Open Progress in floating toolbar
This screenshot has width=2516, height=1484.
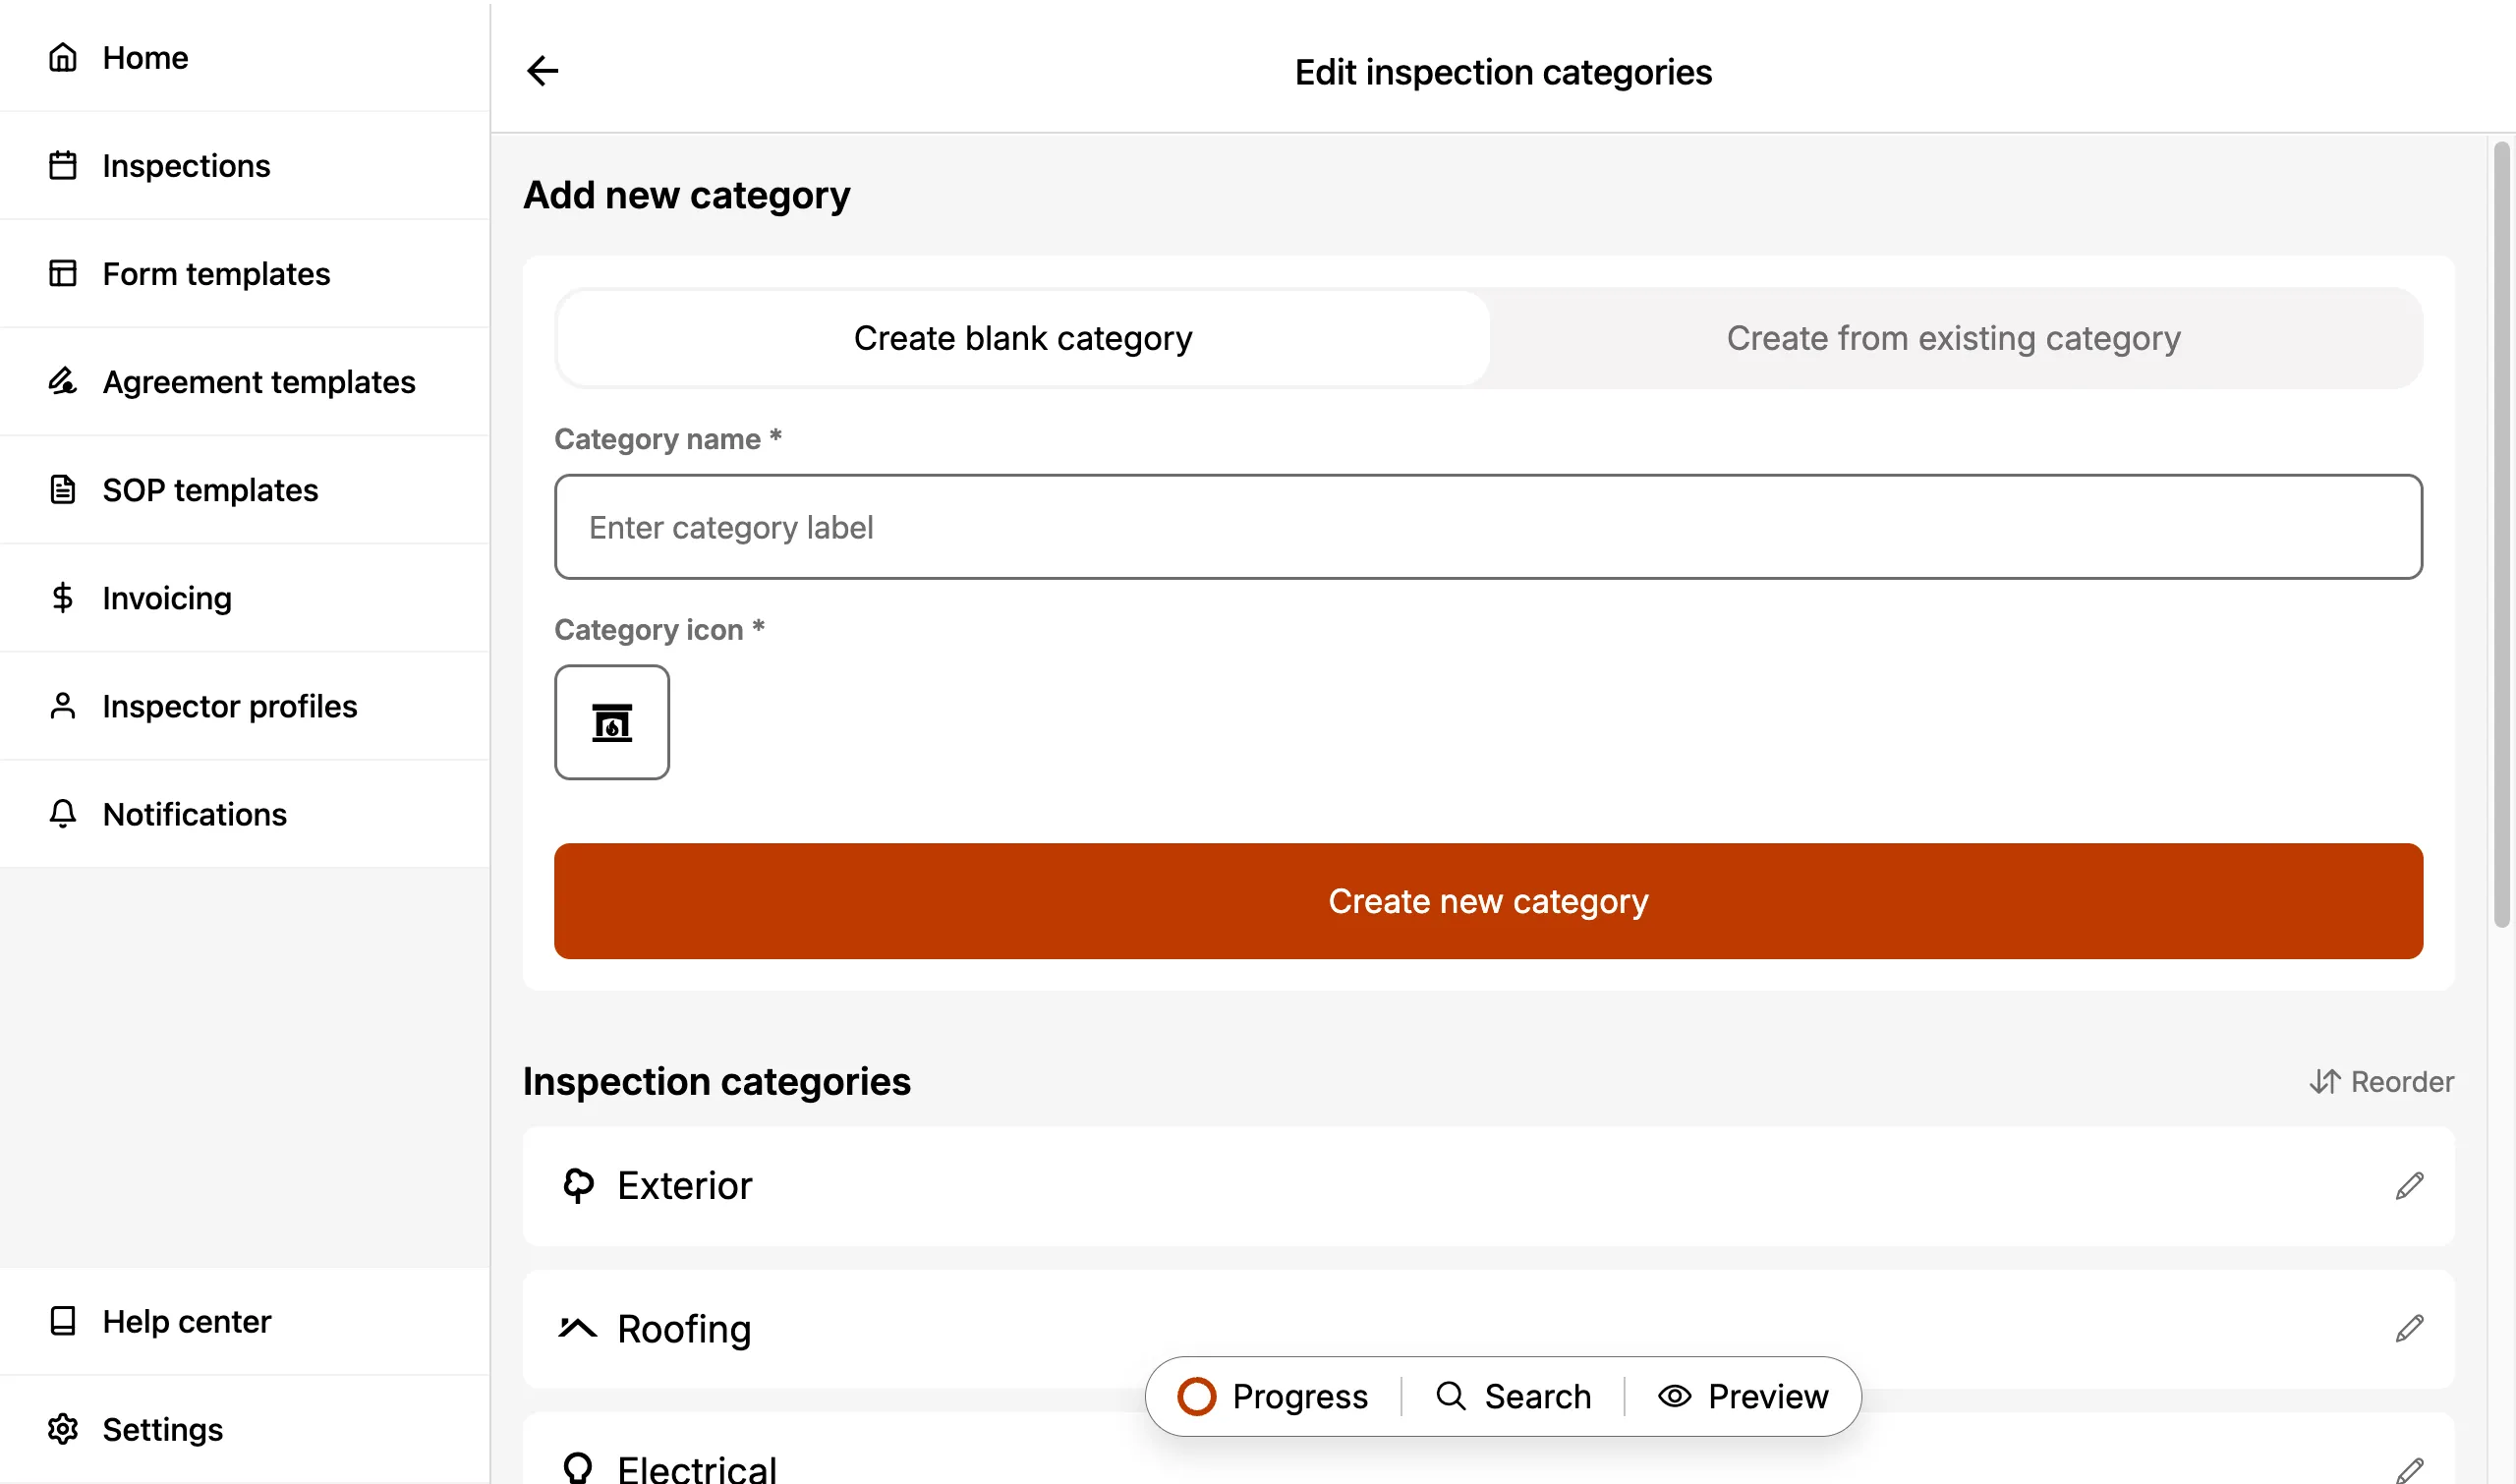pyautogui.click(x=1273, y=1396)
